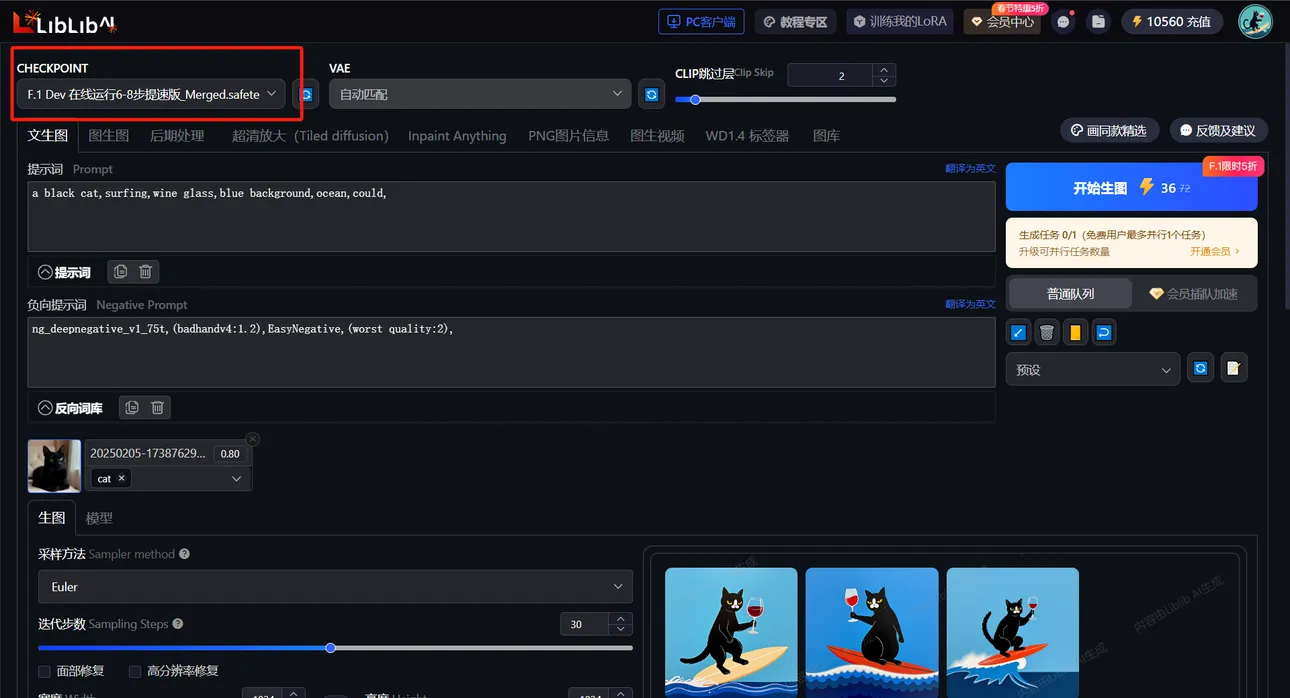Click 翻译为英文 above the positive prompt
This screenshot has height=698, width=1290.
970,168
